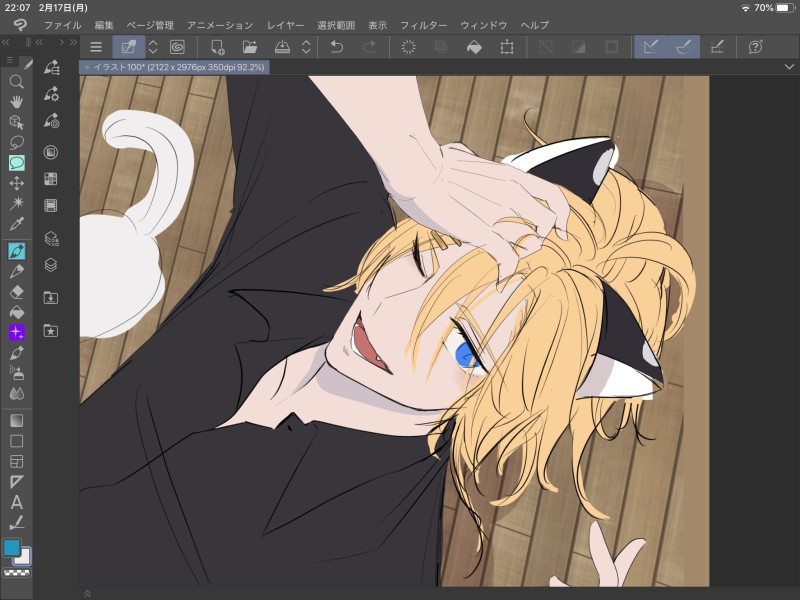Select the イラスト100 canvas tab
The height and width of the screenshot is (600, 800).
(174, 67)
